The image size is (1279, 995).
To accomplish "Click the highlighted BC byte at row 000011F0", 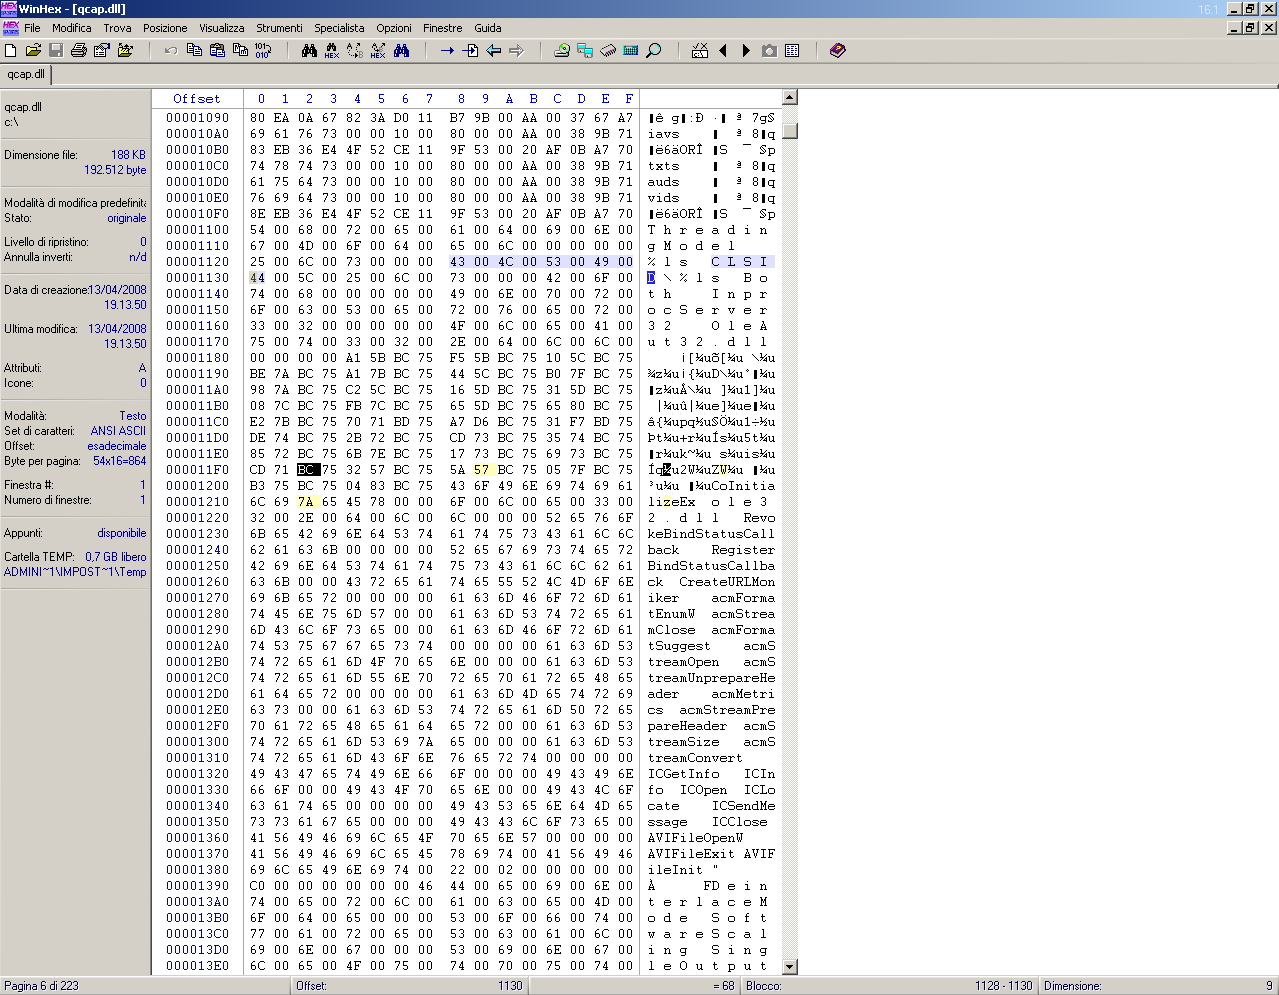I will pyautogui.click(x=309, y=470).
